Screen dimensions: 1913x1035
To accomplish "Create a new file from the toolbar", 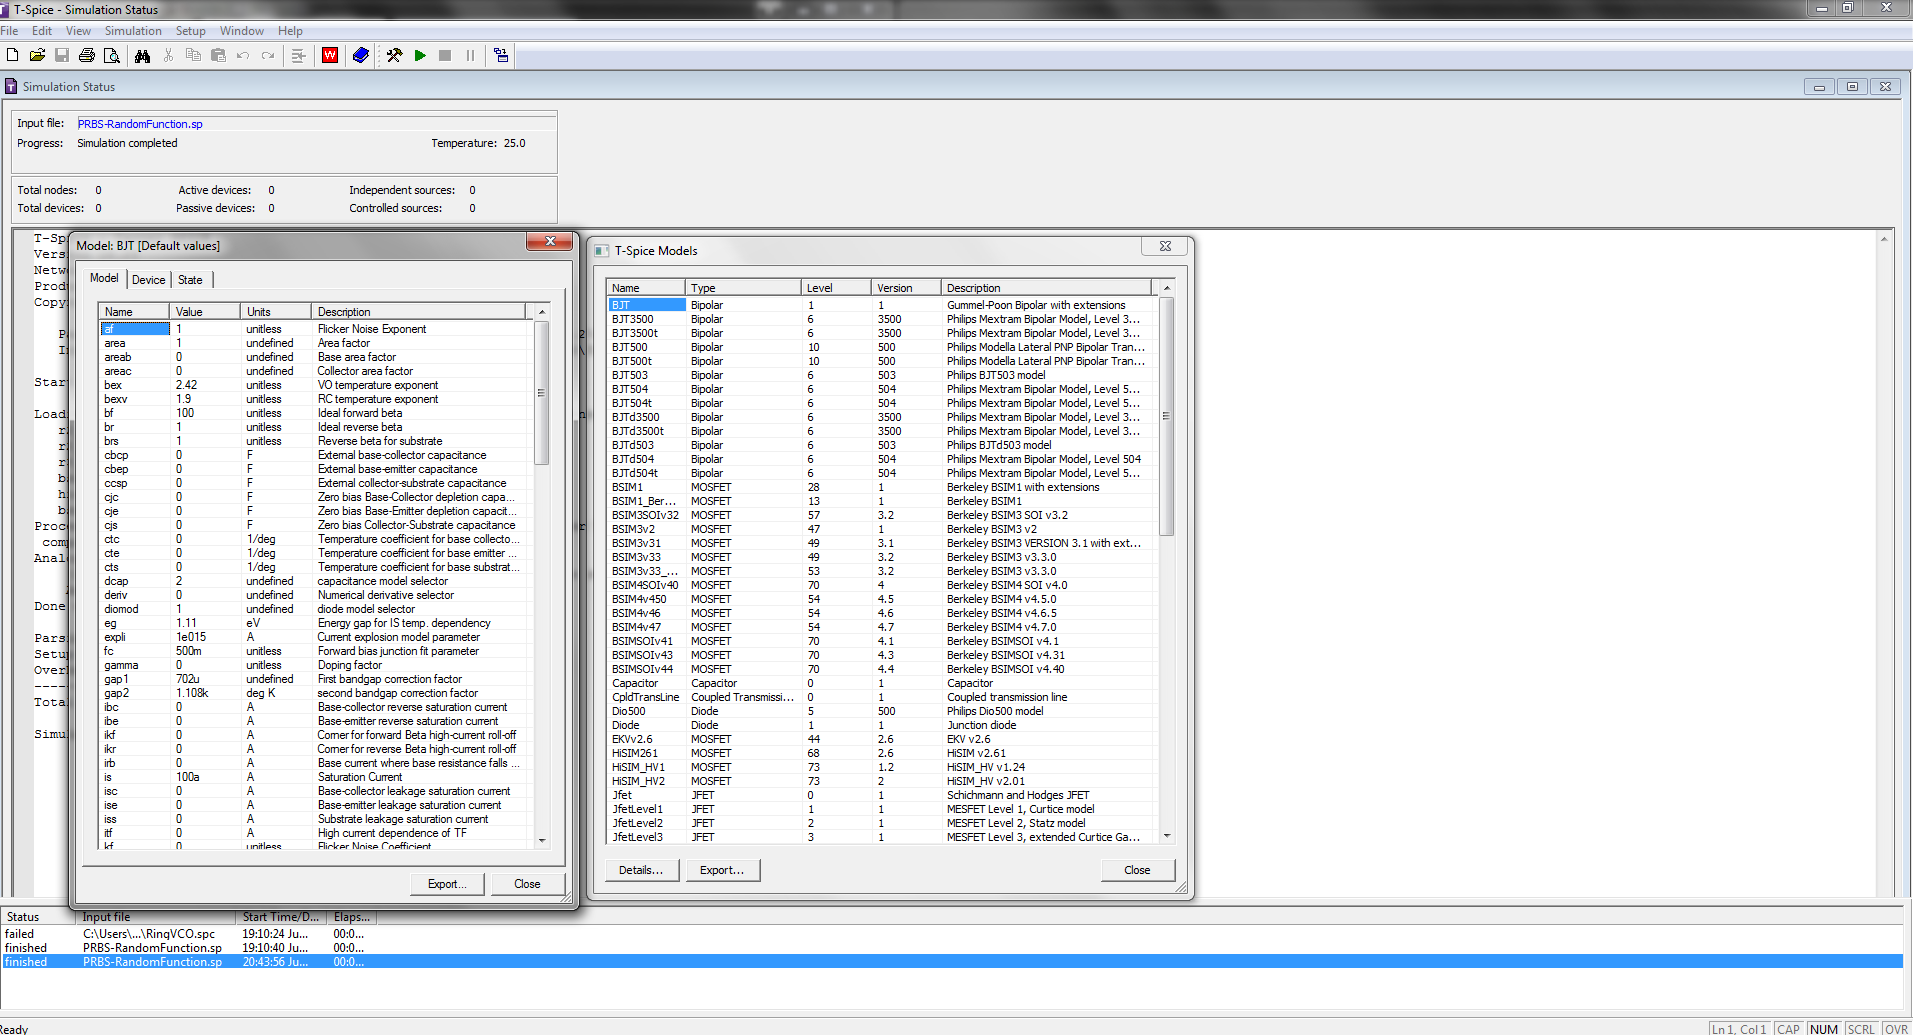I will pyautogui.click(x=13, y=56).
